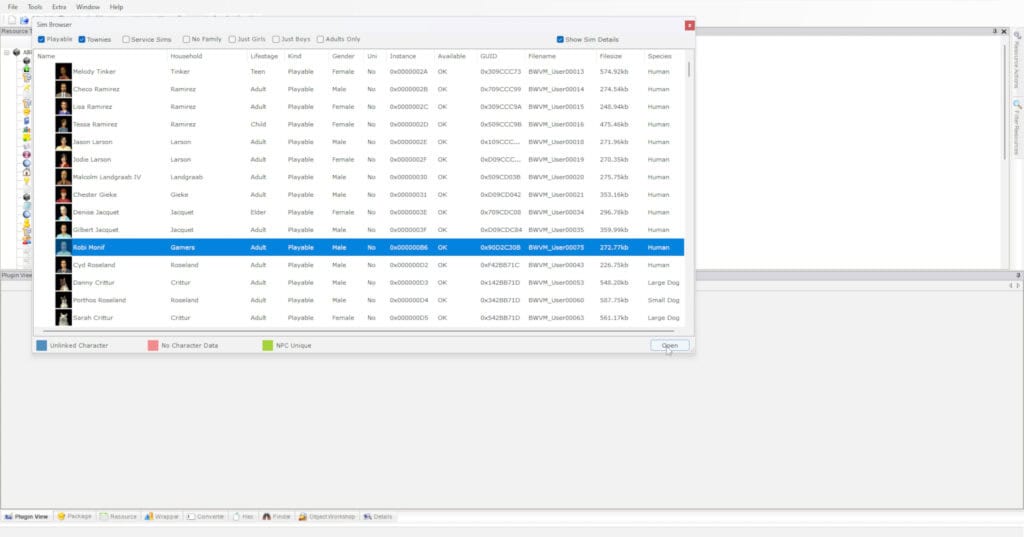Collapse the root node of resource tree
This screenshot has width=1024, height=537.
(x=6, y=52)
